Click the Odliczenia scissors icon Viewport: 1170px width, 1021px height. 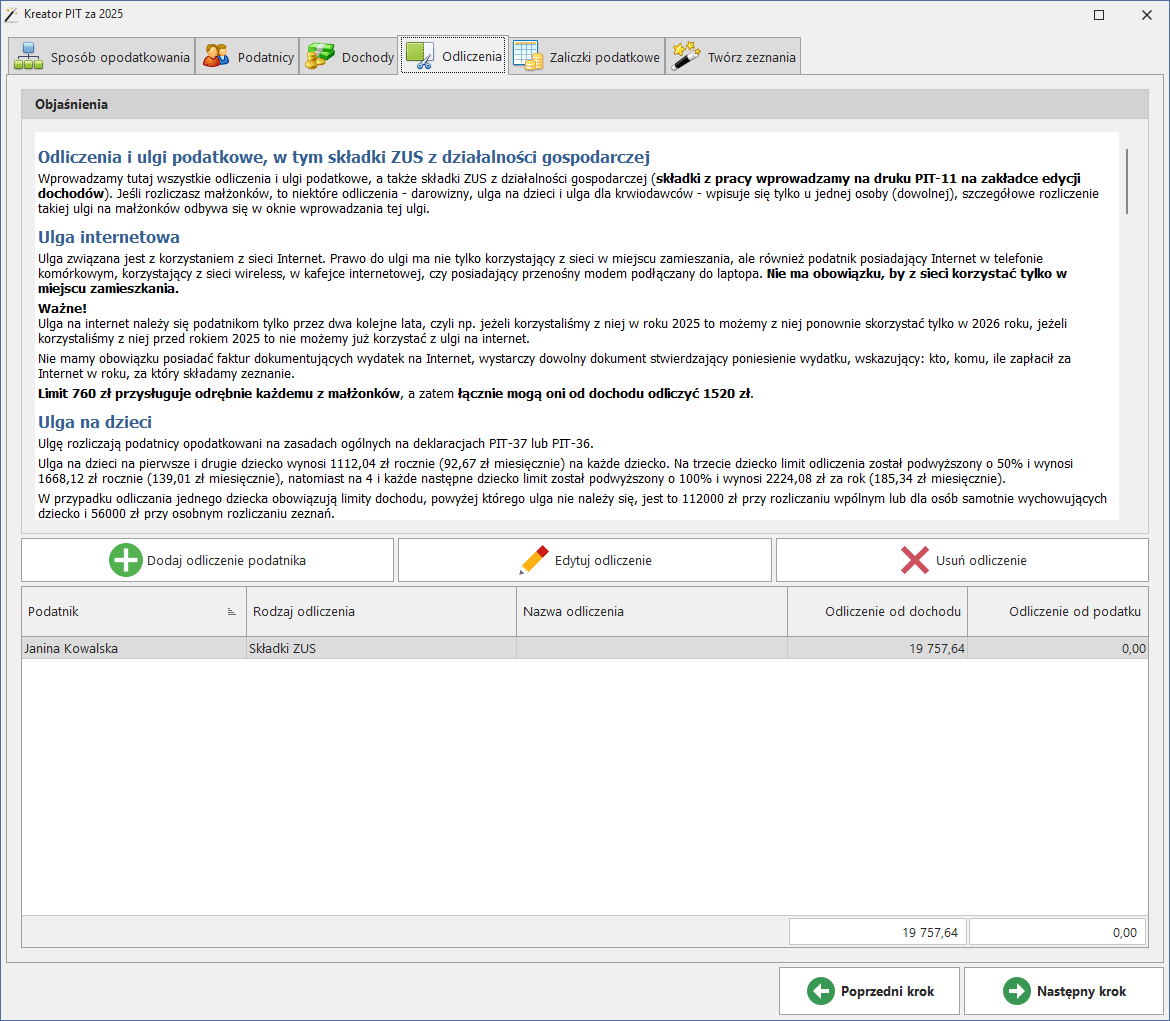(x=420, y=56)
